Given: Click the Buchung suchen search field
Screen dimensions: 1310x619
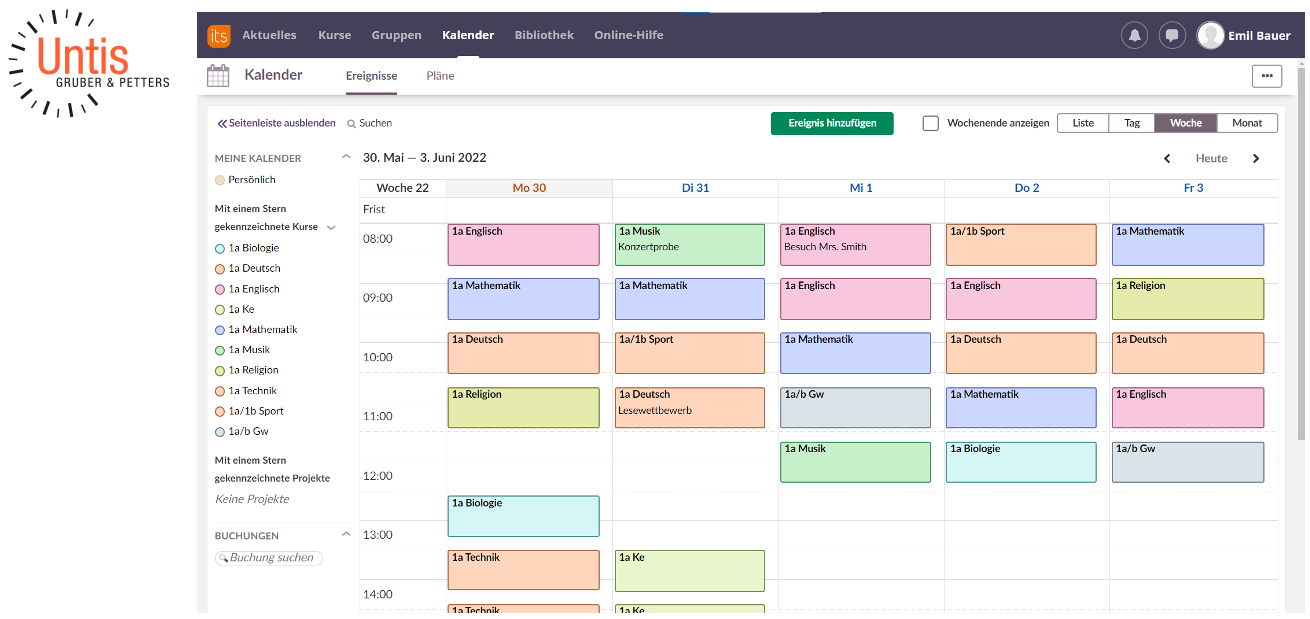Looking at the screenshot, I should [x=270, y=558].
